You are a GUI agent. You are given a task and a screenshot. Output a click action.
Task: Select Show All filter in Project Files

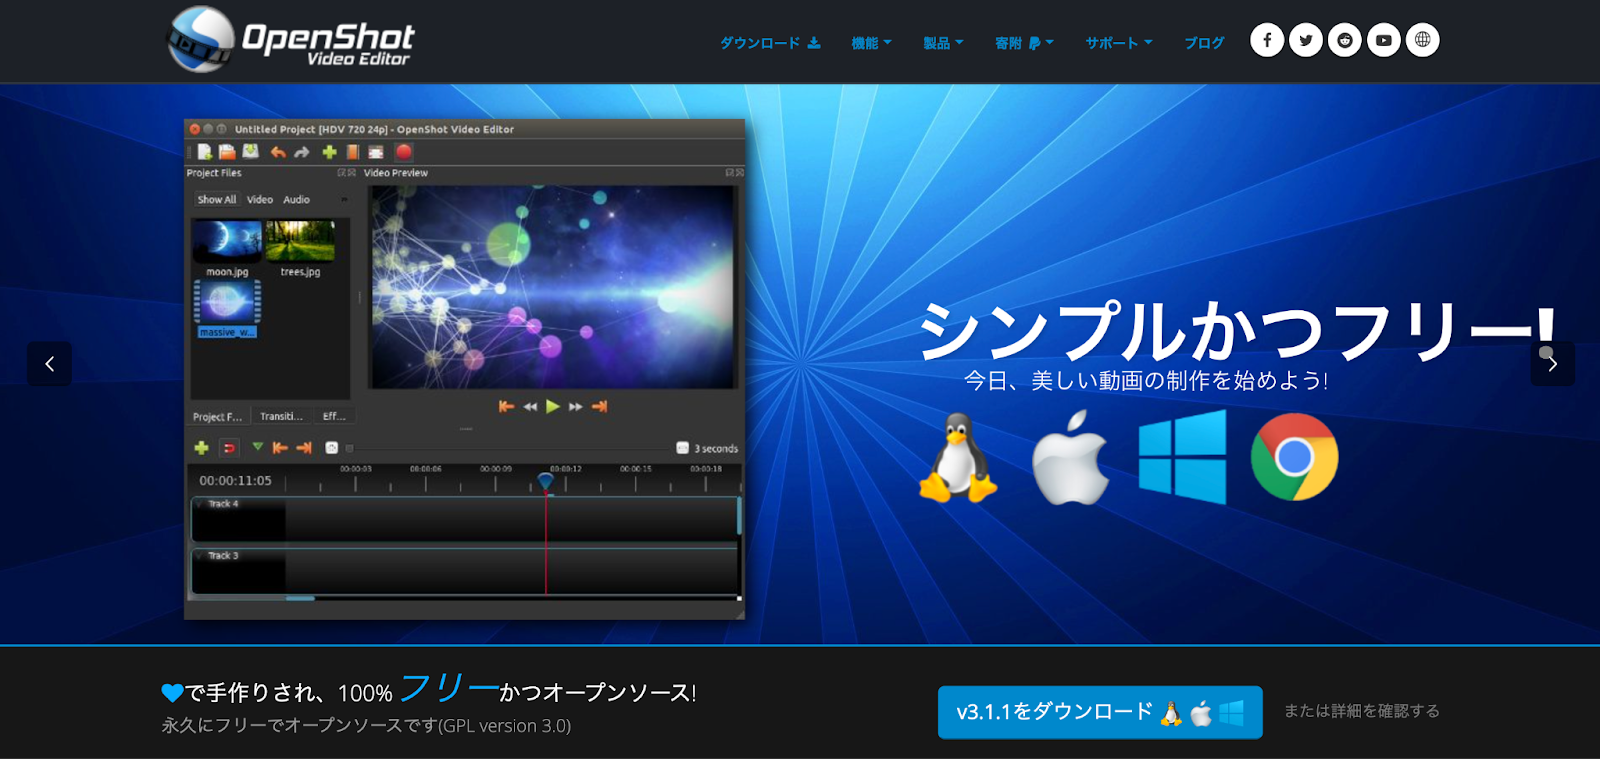[217, 200]
